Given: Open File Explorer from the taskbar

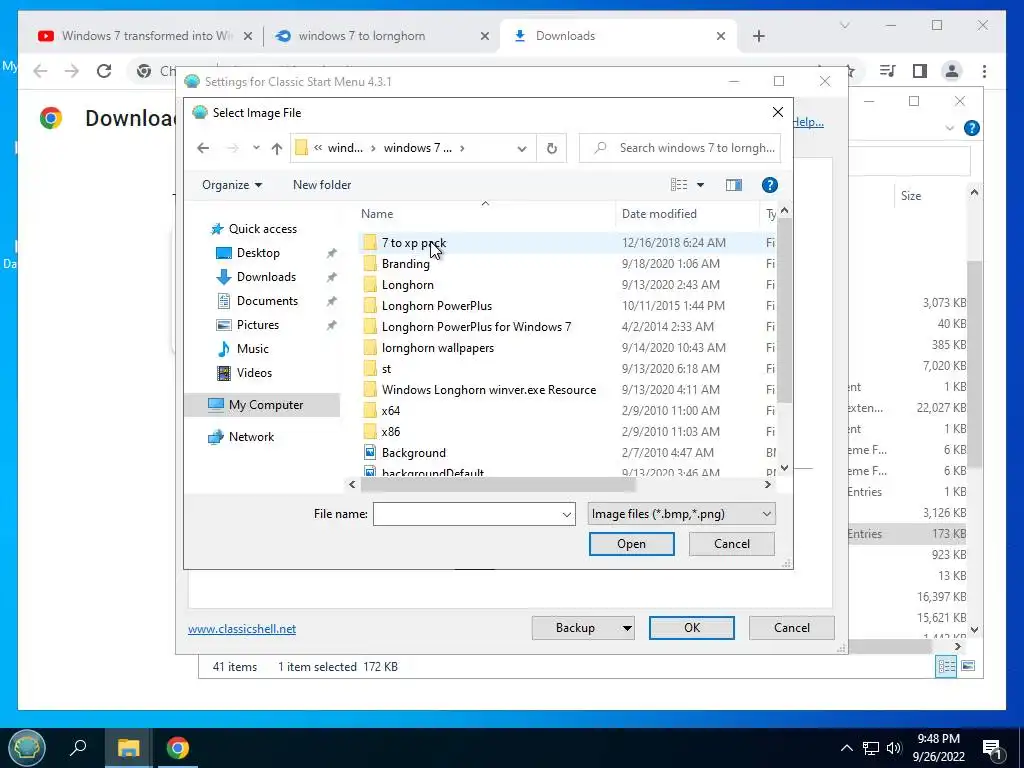Looking at the screenshot, I should 129,748.
